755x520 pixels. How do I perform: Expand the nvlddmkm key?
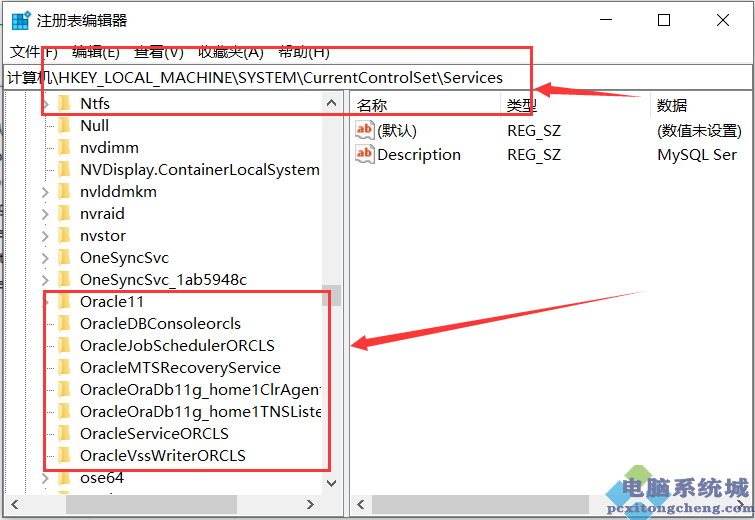45,192
